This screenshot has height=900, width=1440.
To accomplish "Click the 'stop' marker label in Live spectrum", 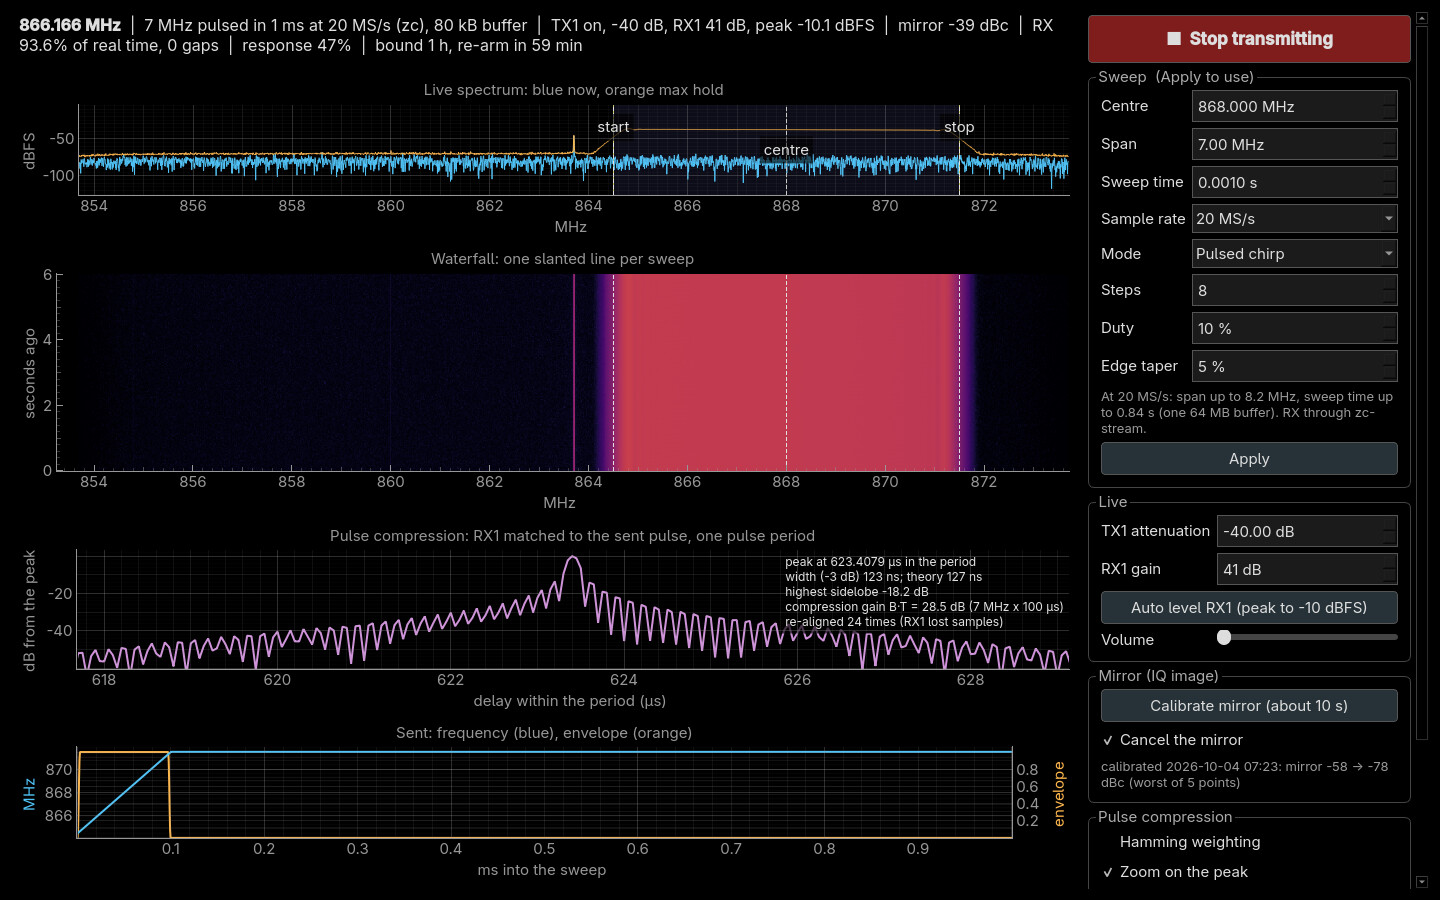I will click(x=959, y=127).
